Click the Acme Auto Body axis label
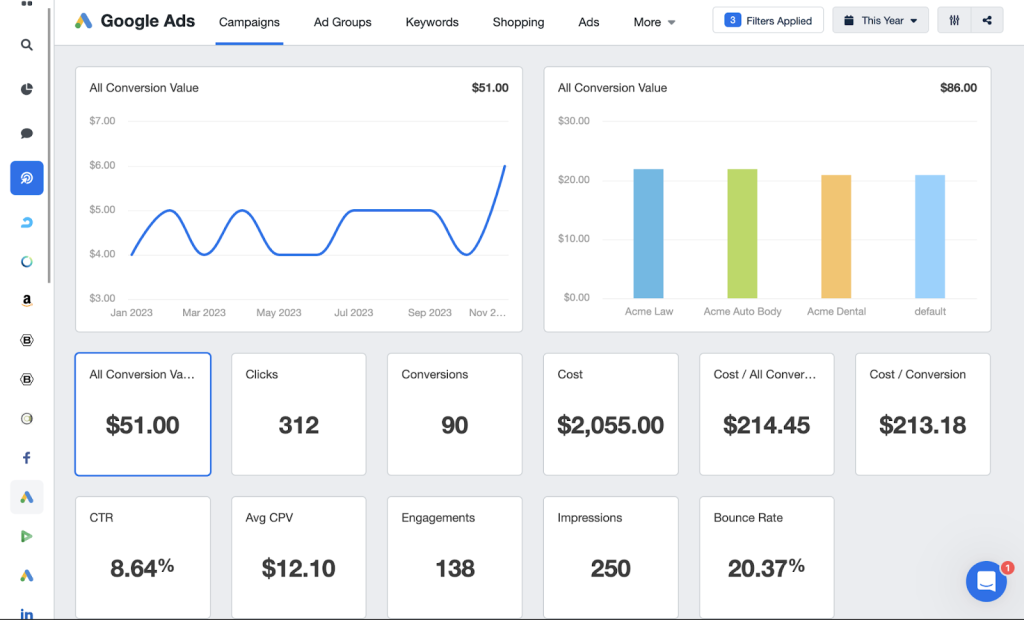1024x620 pixels. (743, 311)
